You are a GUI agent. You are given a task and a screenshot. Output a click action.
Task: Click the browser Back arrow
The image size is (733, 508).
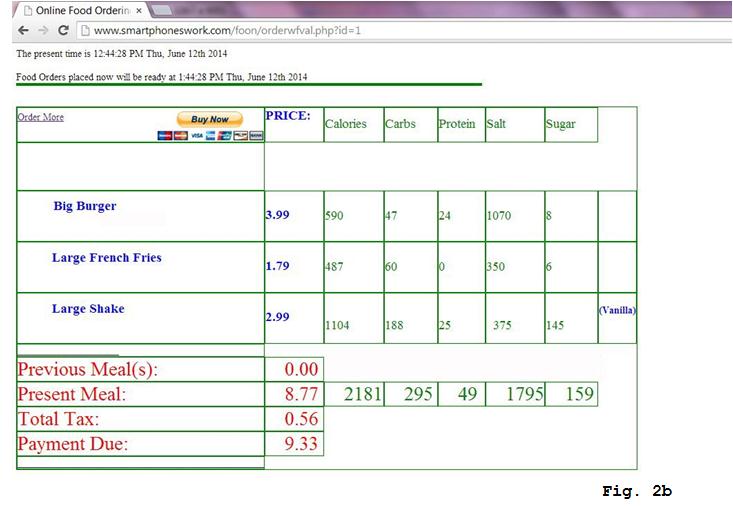click(22, 30)
